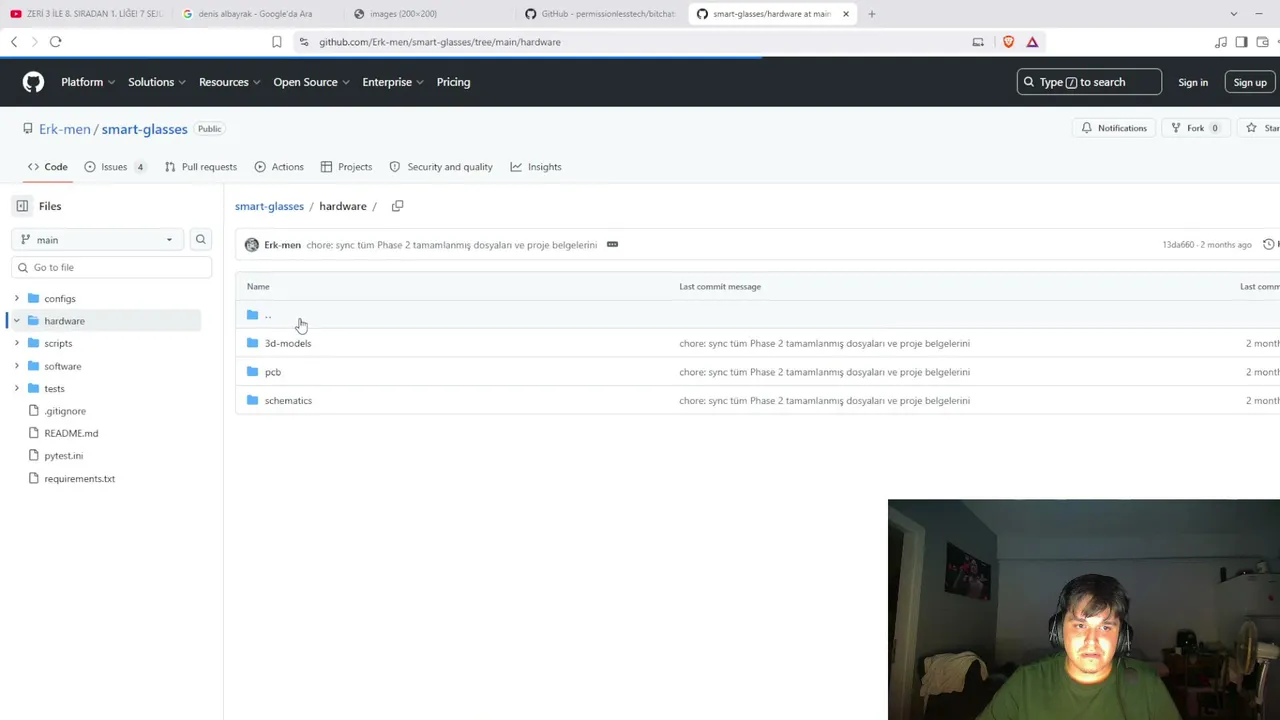Open the Pull requests tab
The width and height of the screenshot is (1280, 720).
(x=201, y=167)
